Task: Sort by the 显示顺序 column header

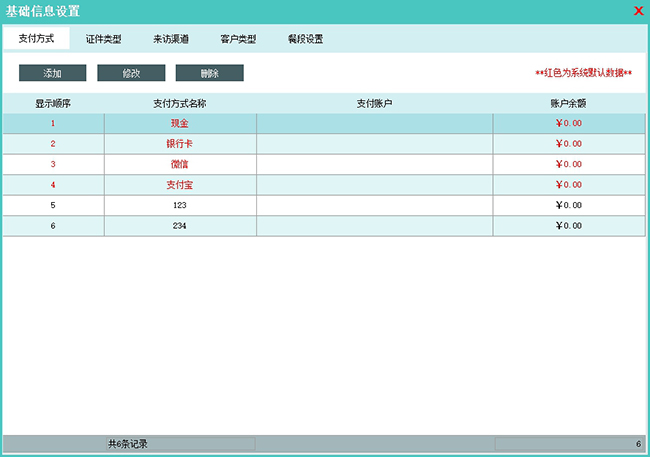Action: pyautogui.click(x=53, y=103)
